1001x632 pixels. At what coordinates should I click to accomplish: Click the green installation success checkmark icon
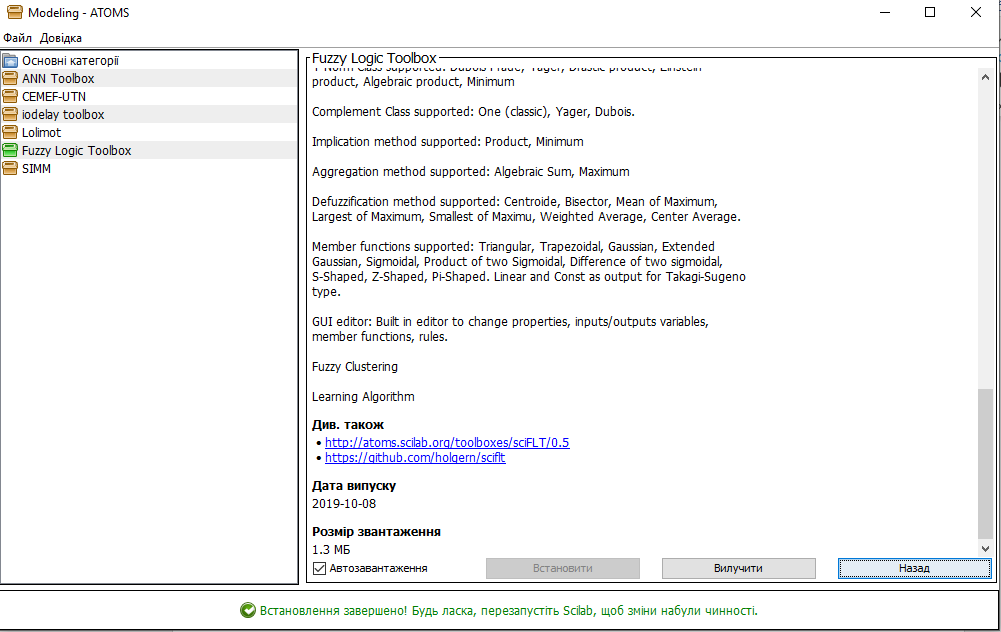click(248, 610)
